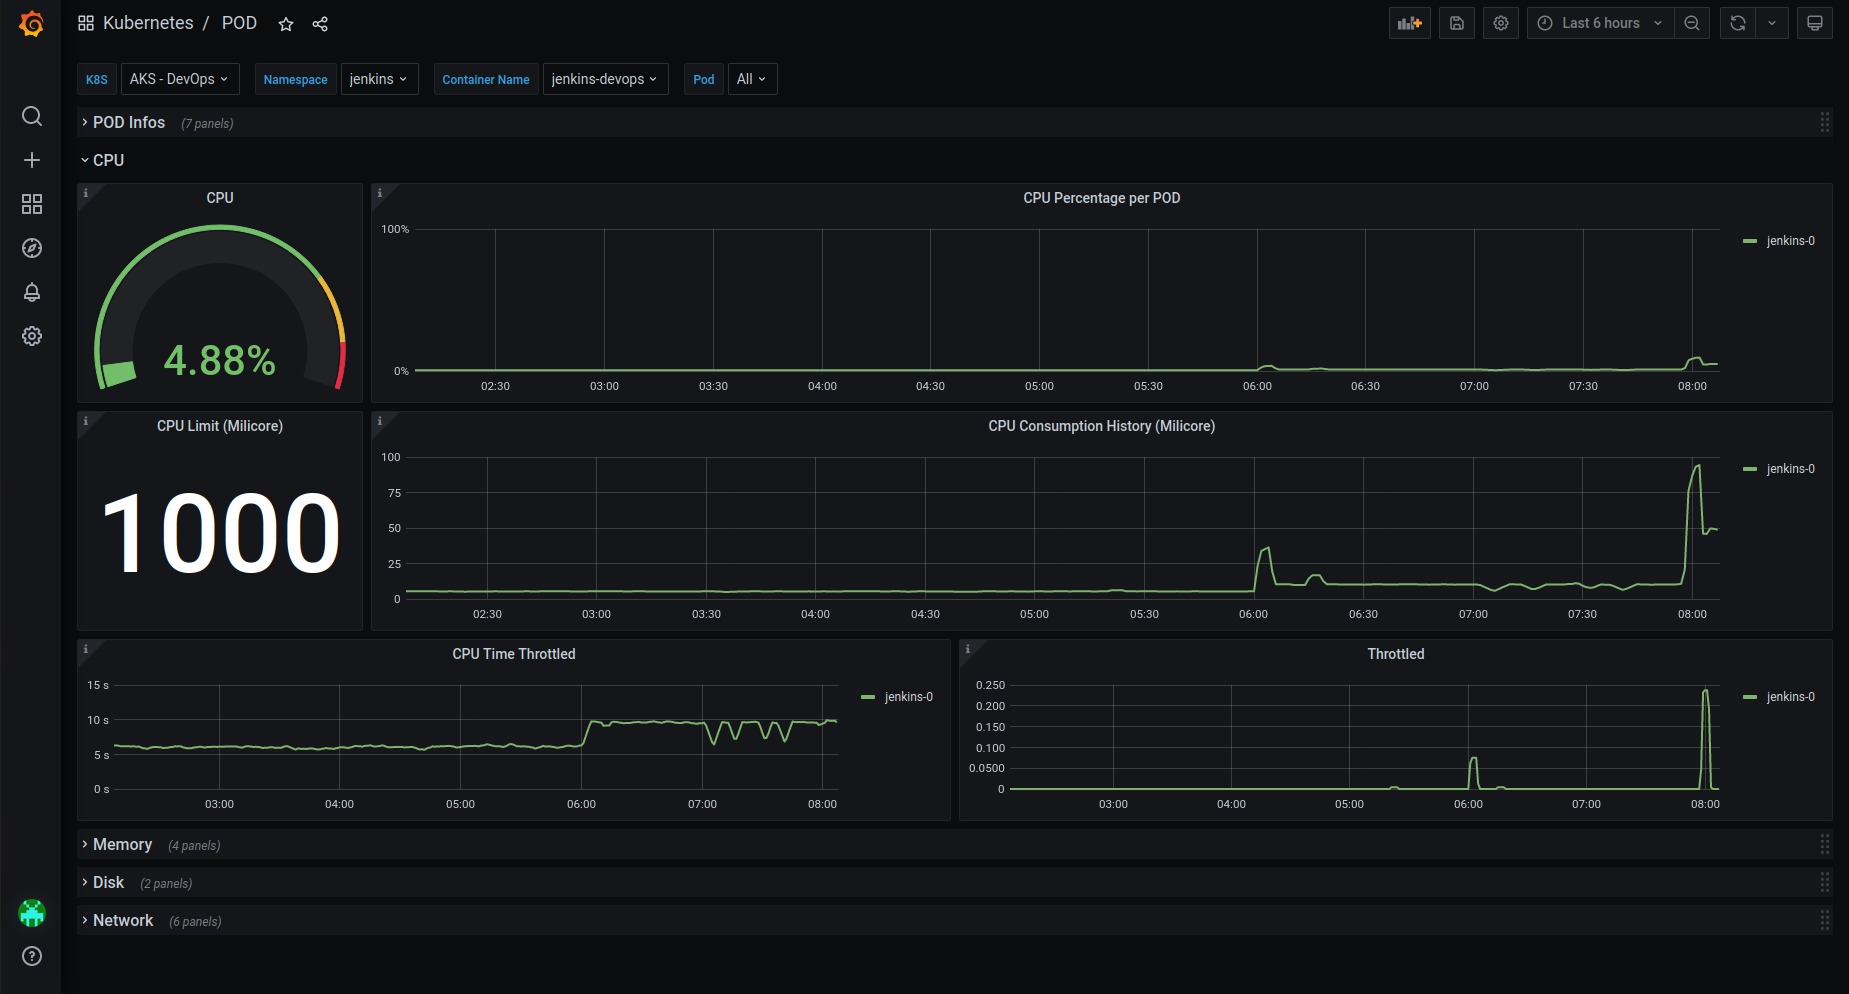Expand the POD Infos row
1849x994 pixels.
(x=128, y=122)
